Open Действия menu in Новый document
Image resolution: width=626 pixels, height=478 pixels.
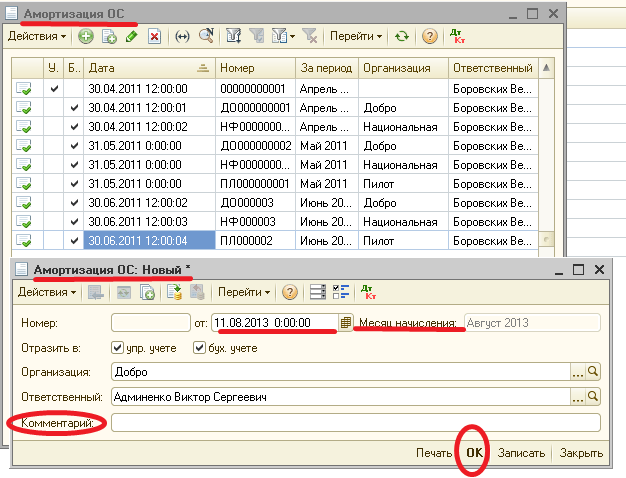coord(46,292)
